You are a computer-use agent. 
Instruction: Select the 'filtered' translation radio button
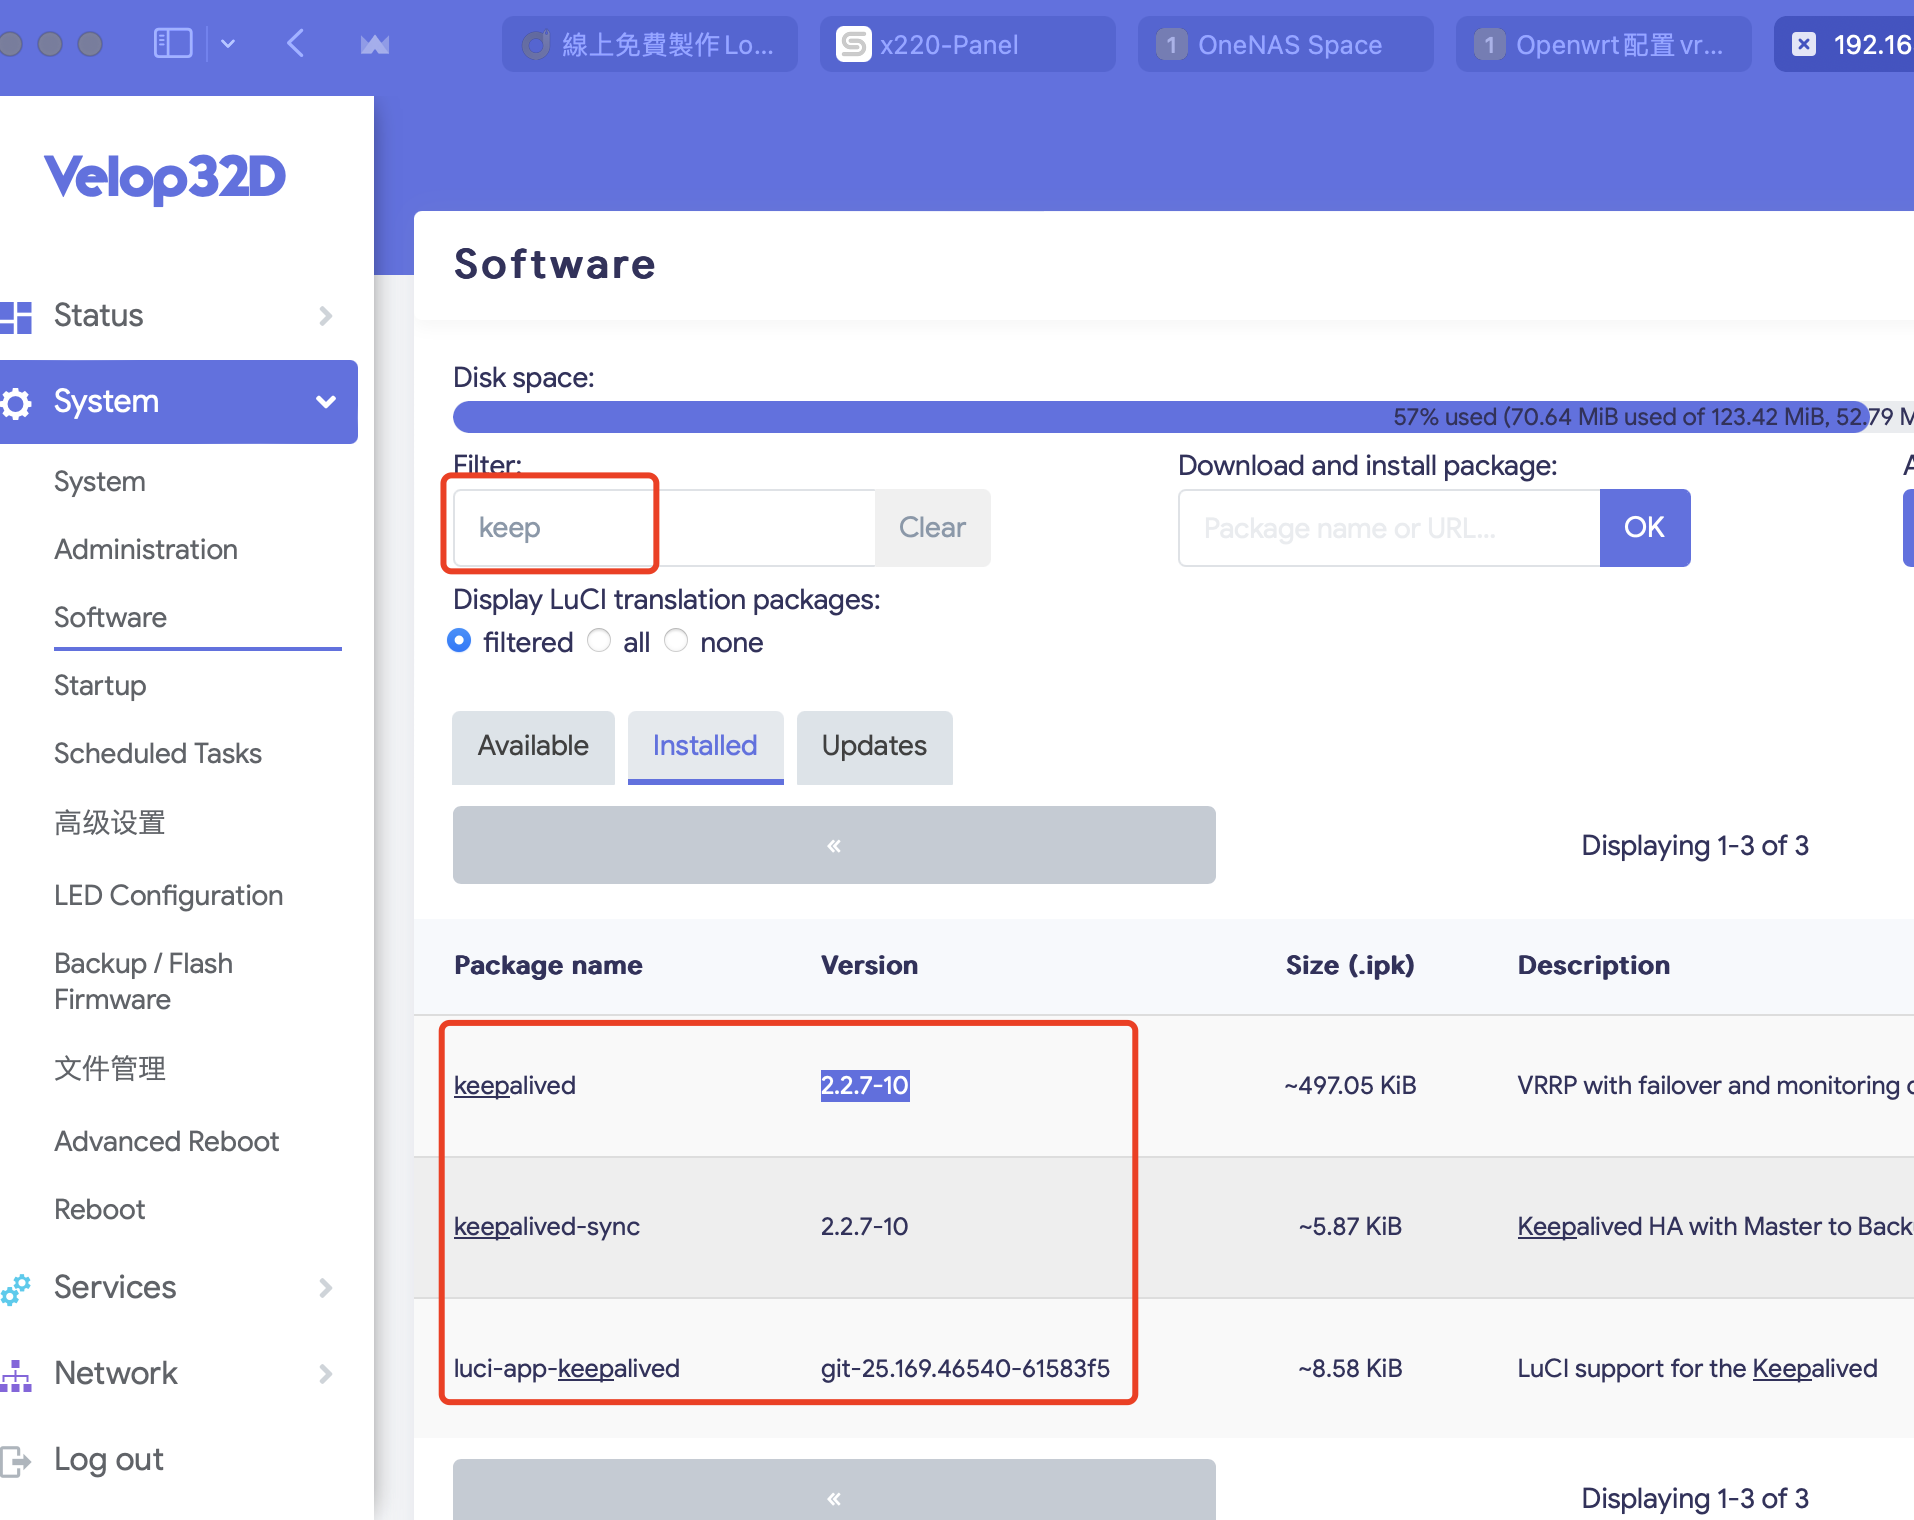[x=460, y=641]
